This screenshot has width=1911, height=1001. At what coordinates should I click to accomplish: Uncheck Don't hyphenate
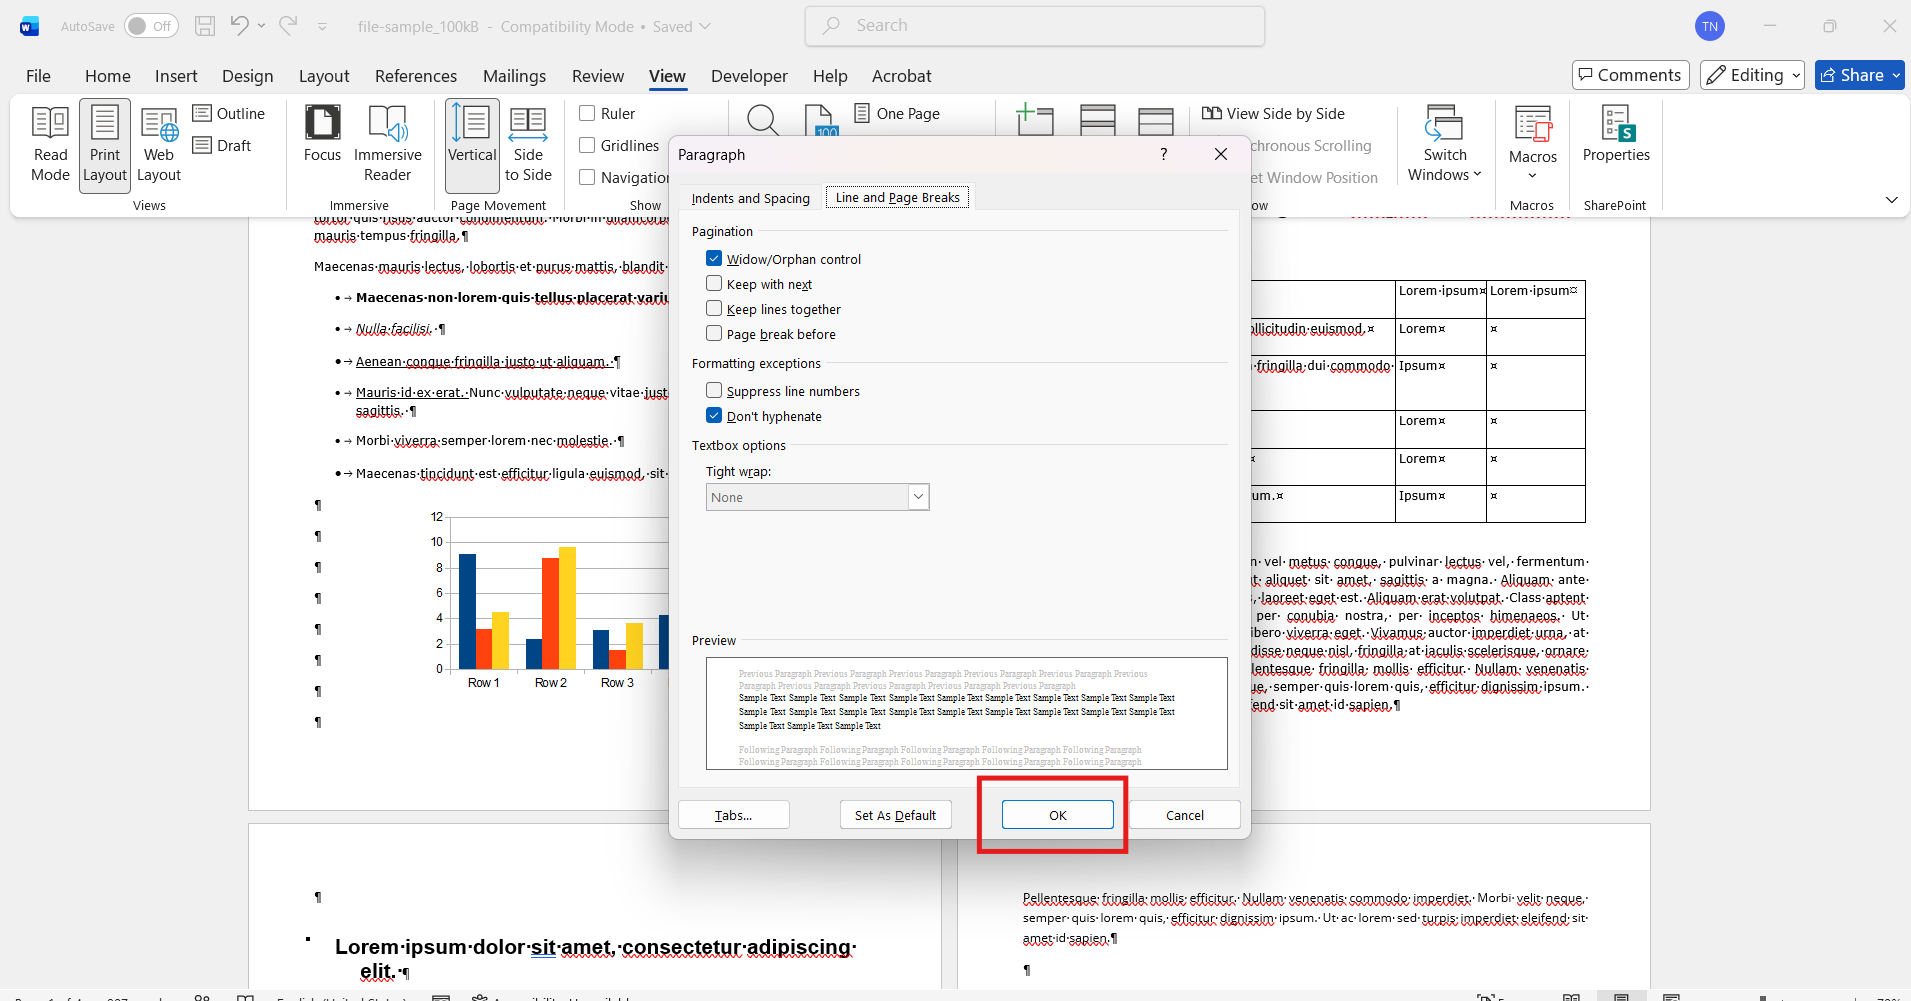point(714,416)
